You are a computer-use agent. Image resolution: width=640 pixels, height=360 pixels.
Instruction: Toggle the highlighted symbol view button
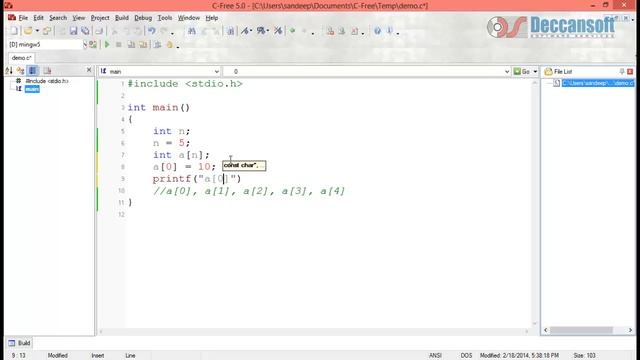33,71
